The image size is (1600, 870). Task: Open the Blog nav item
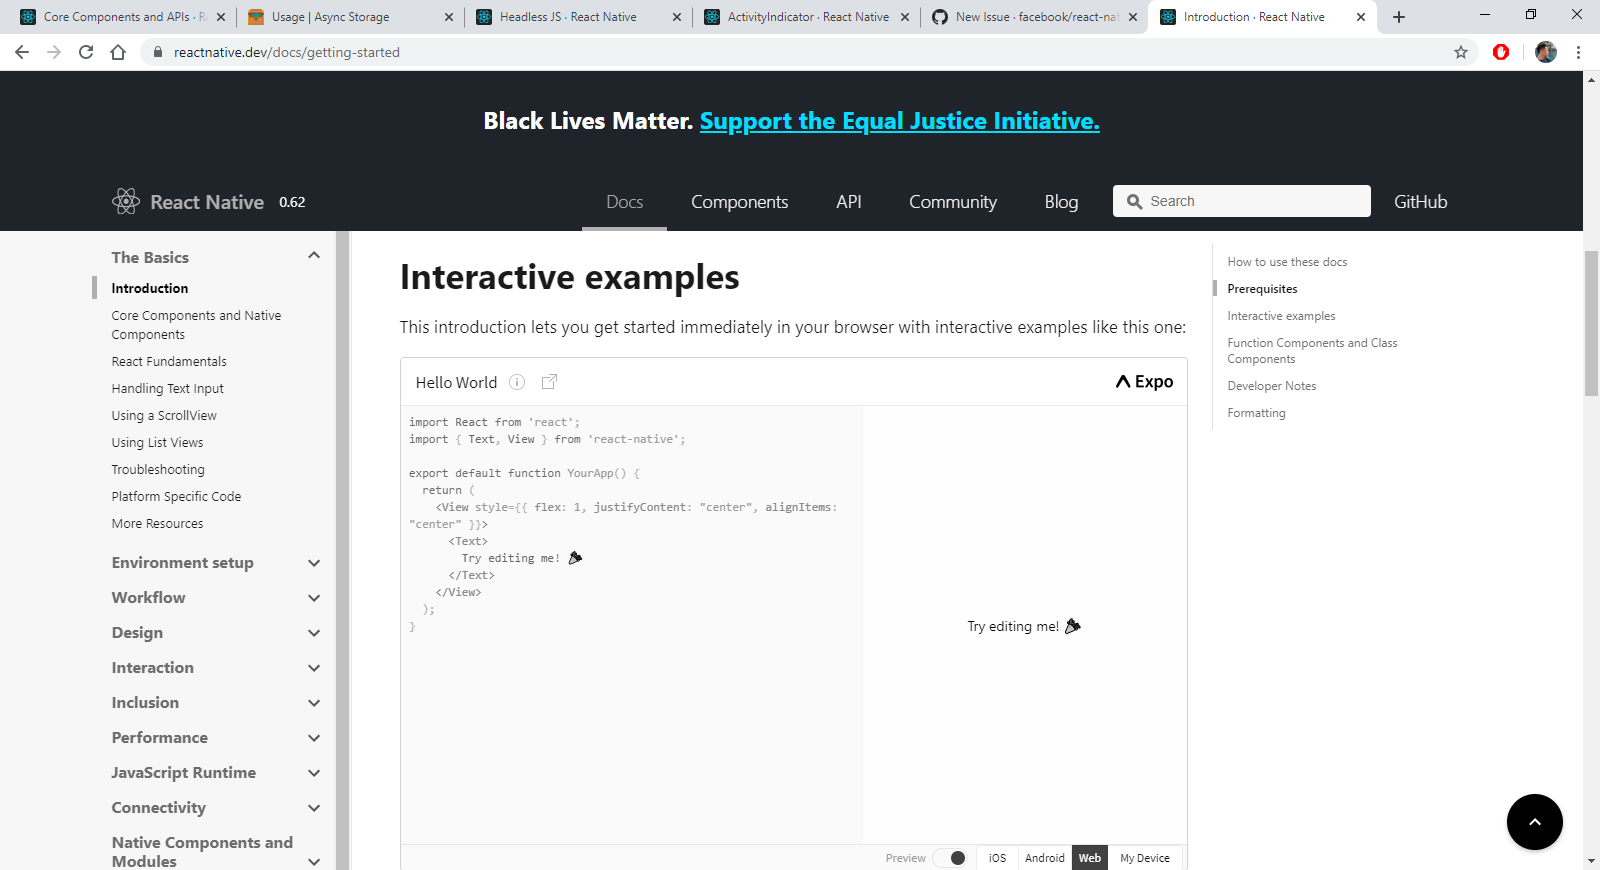pos(1061,202)
